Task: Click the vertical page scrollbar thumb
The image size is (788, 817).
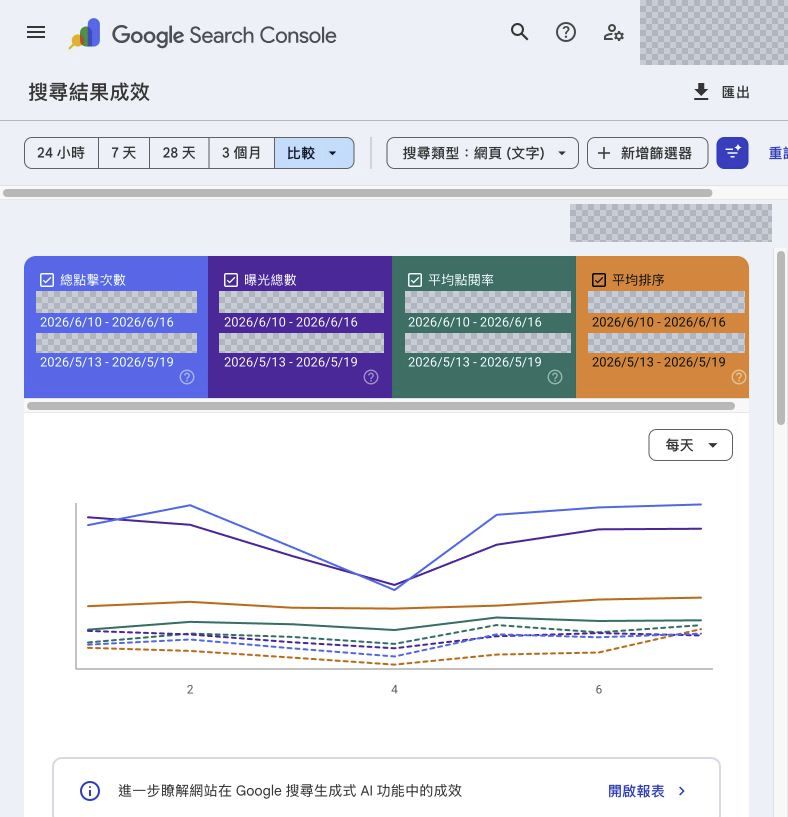Action: (781, 338)
